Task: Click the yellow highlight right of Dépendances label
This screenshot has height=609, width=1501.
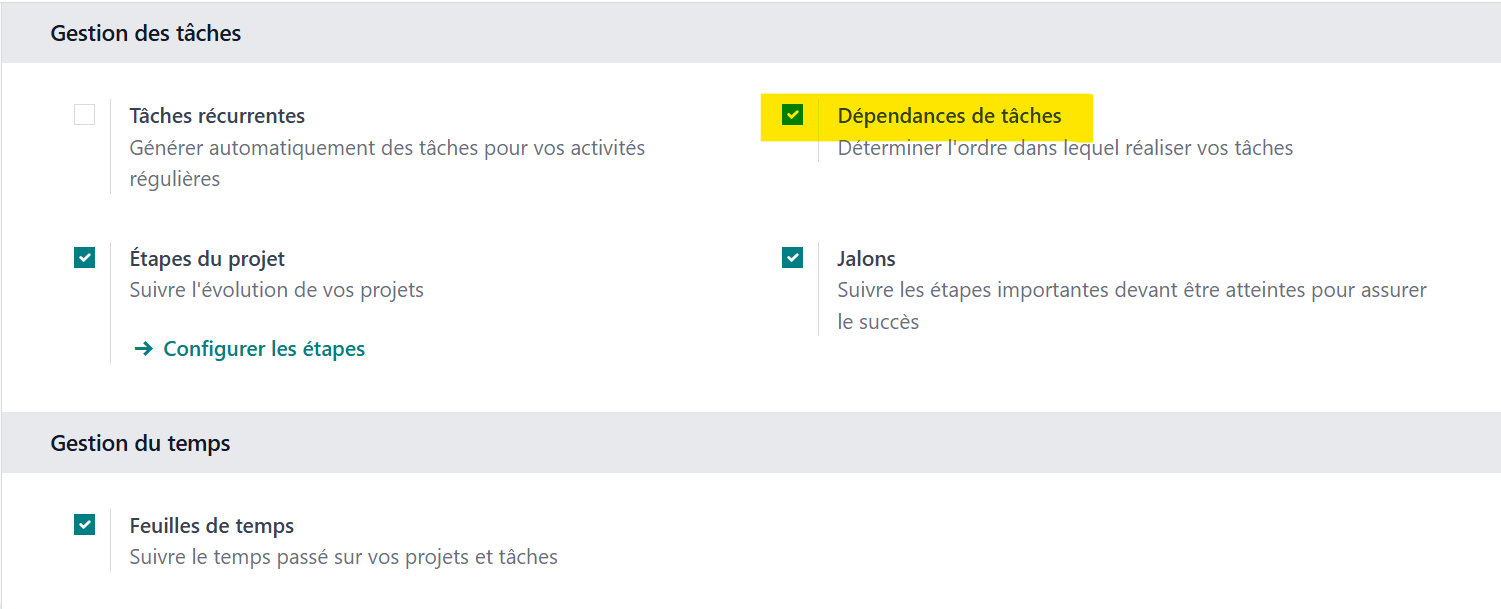Action: [1078, 117]
